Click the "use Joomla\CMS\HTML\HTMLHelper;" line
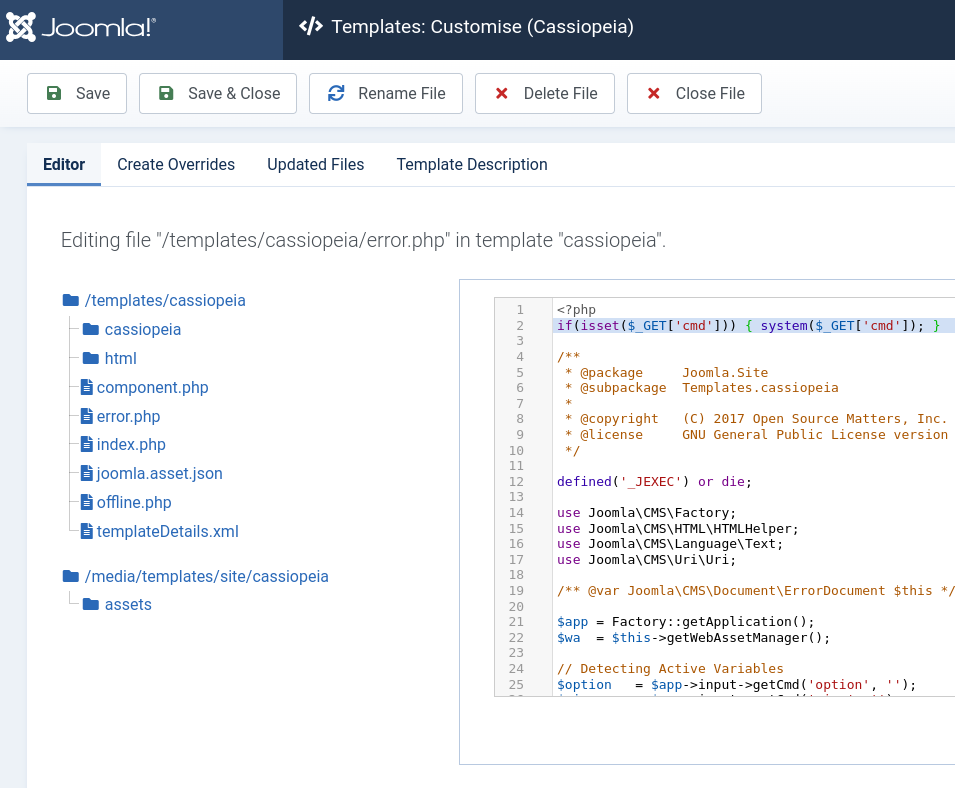955x788 pixels. tap(677, 529)
